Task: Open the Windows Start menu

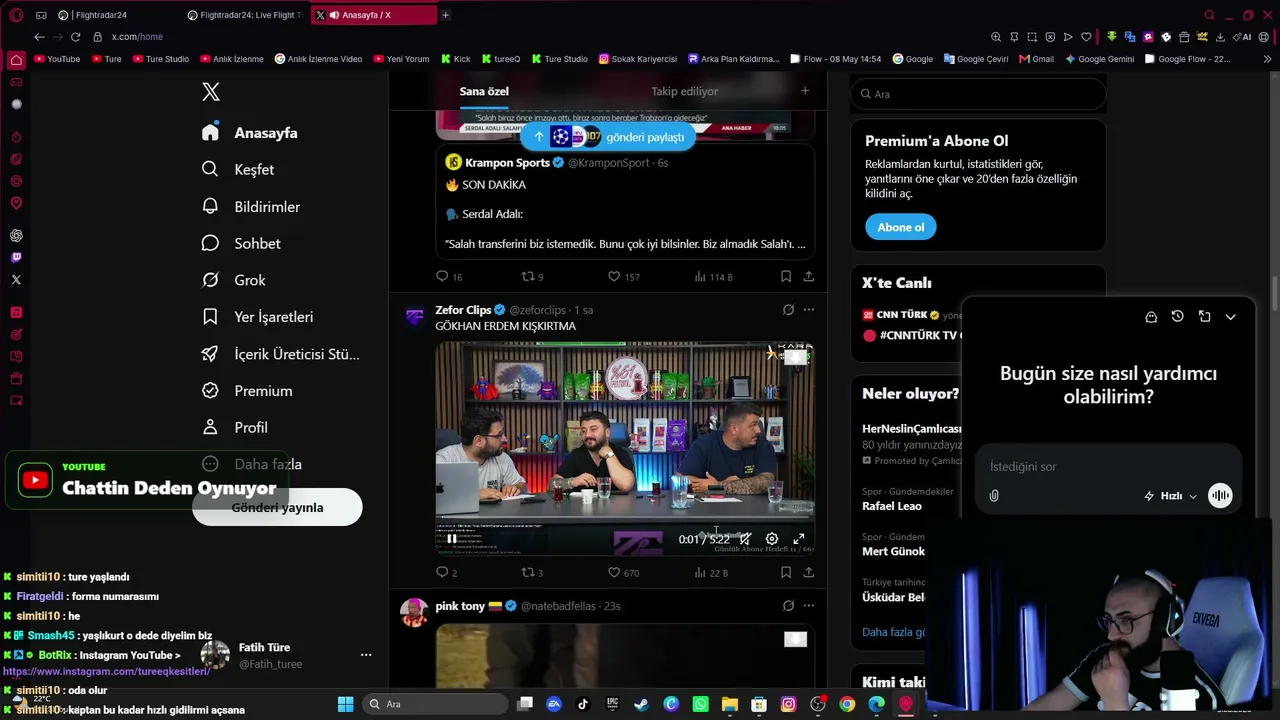Action: pyautogui.click(x=345, y=704)
